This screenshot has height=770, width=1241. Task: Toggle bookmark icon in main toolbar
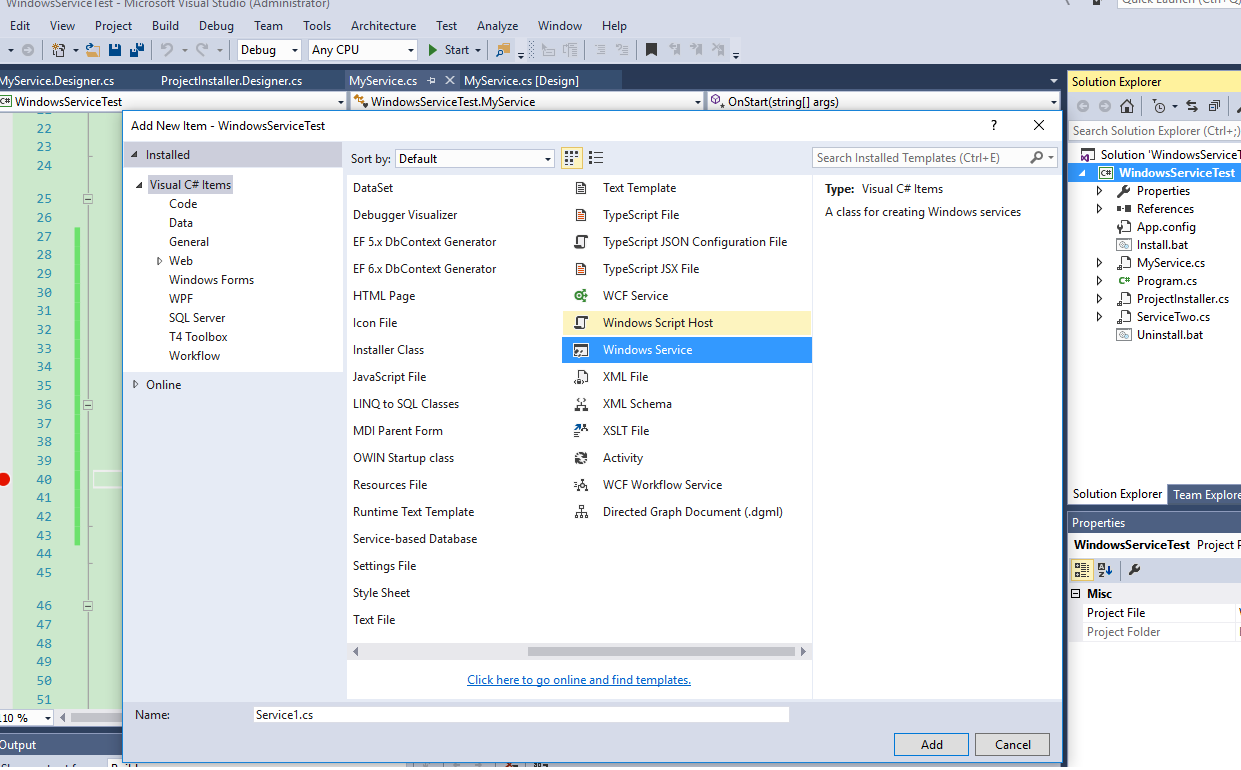pyautogui.click(x=652, y=50)
